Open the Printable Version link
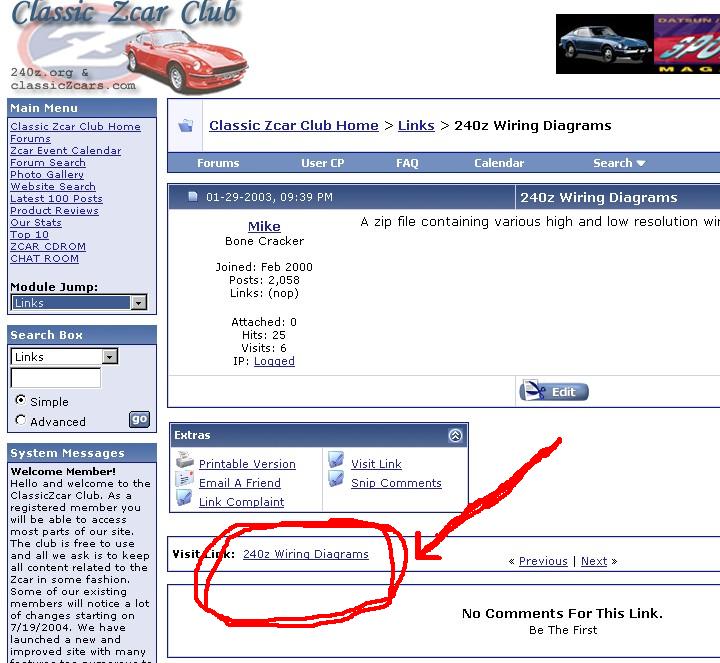 (x=247, y=464)
